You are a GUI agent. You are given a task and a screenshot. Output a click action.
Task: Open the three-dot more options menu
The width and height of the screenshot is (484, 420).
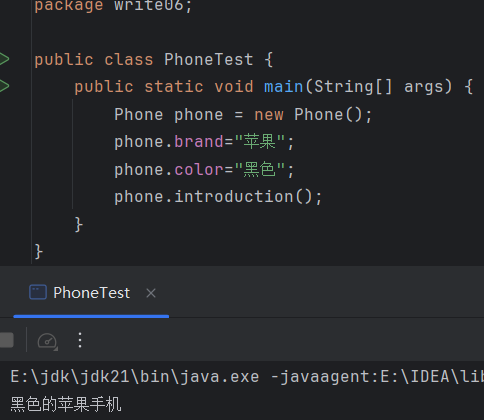click(x=80, y=340)
